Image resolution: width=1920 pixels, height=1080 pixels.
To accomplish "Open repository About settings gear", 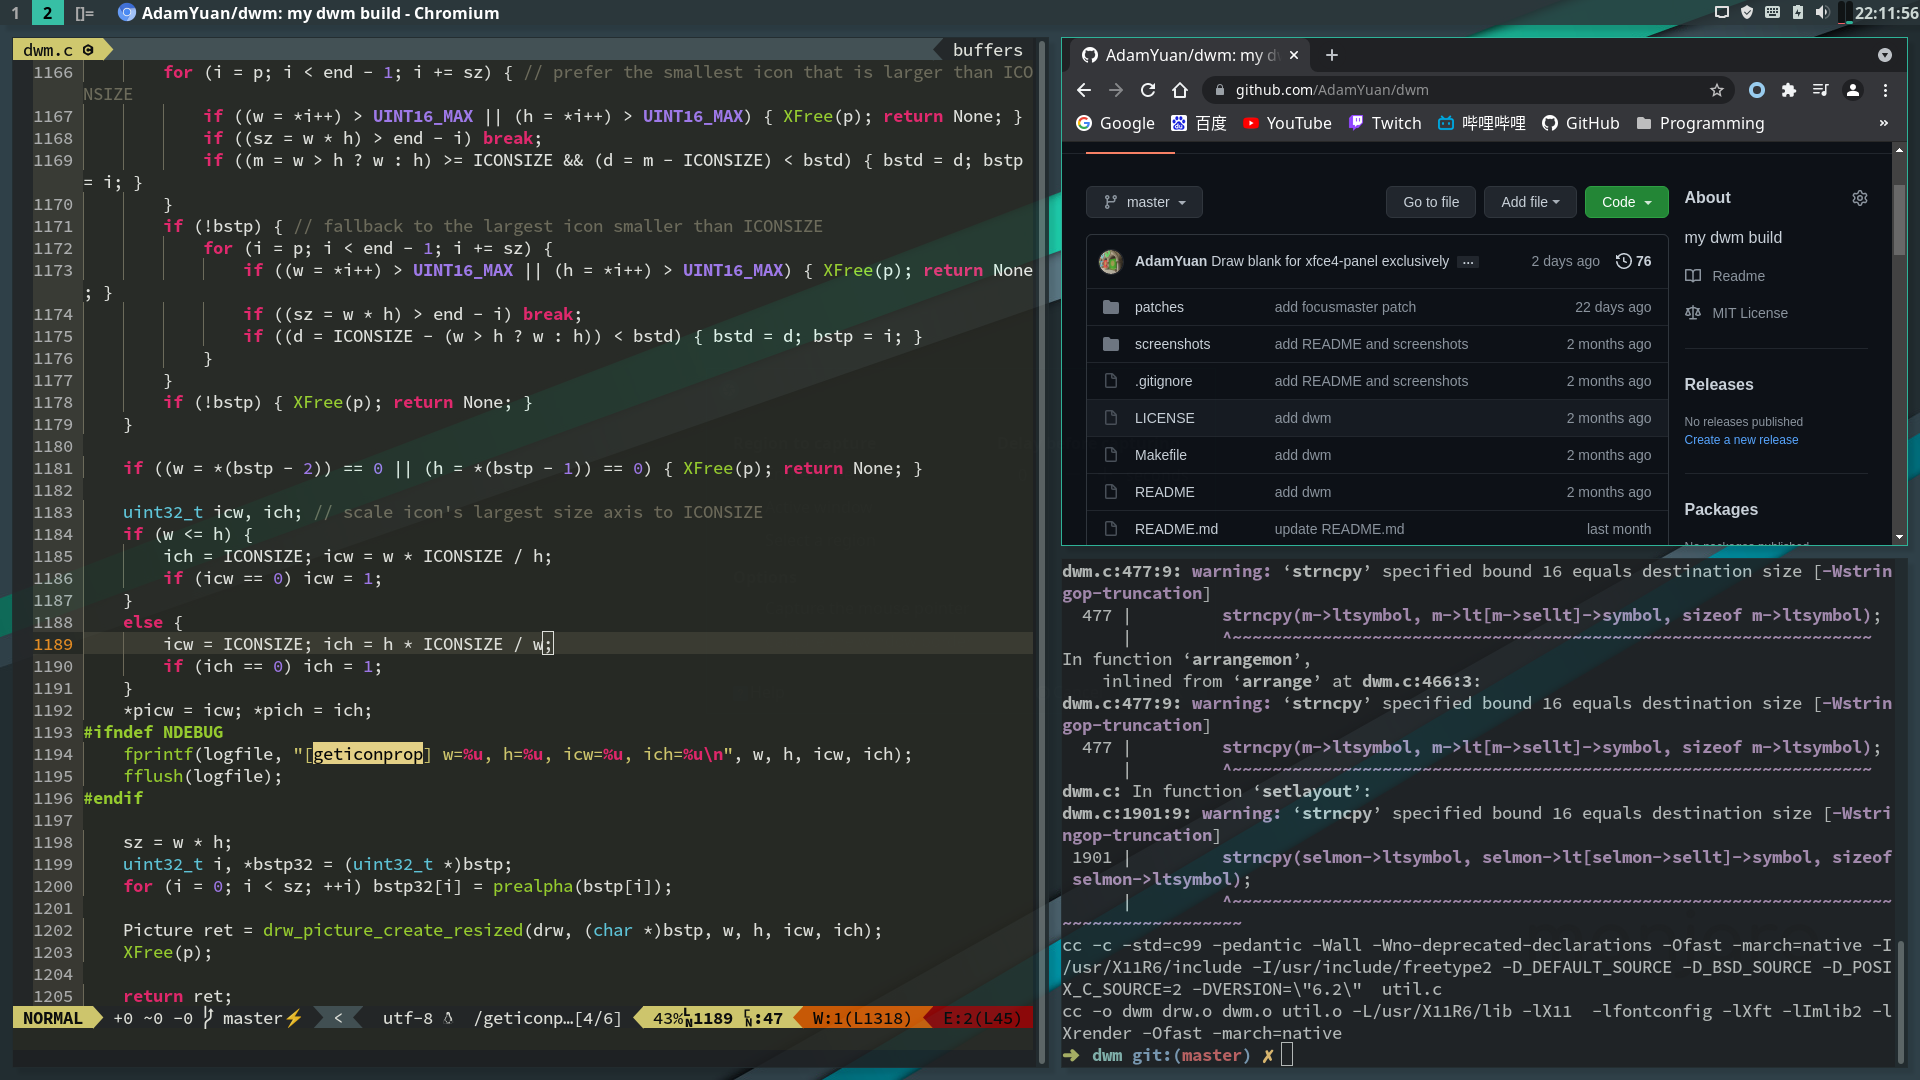I will click(1860, 198).
